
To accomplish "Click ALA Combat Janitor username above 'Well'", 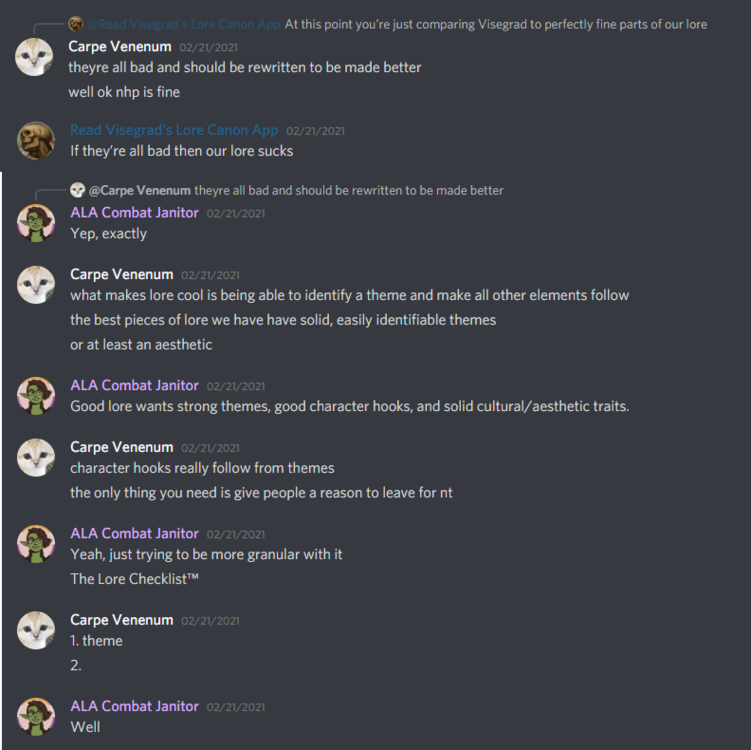I will [x=135, y=706].
